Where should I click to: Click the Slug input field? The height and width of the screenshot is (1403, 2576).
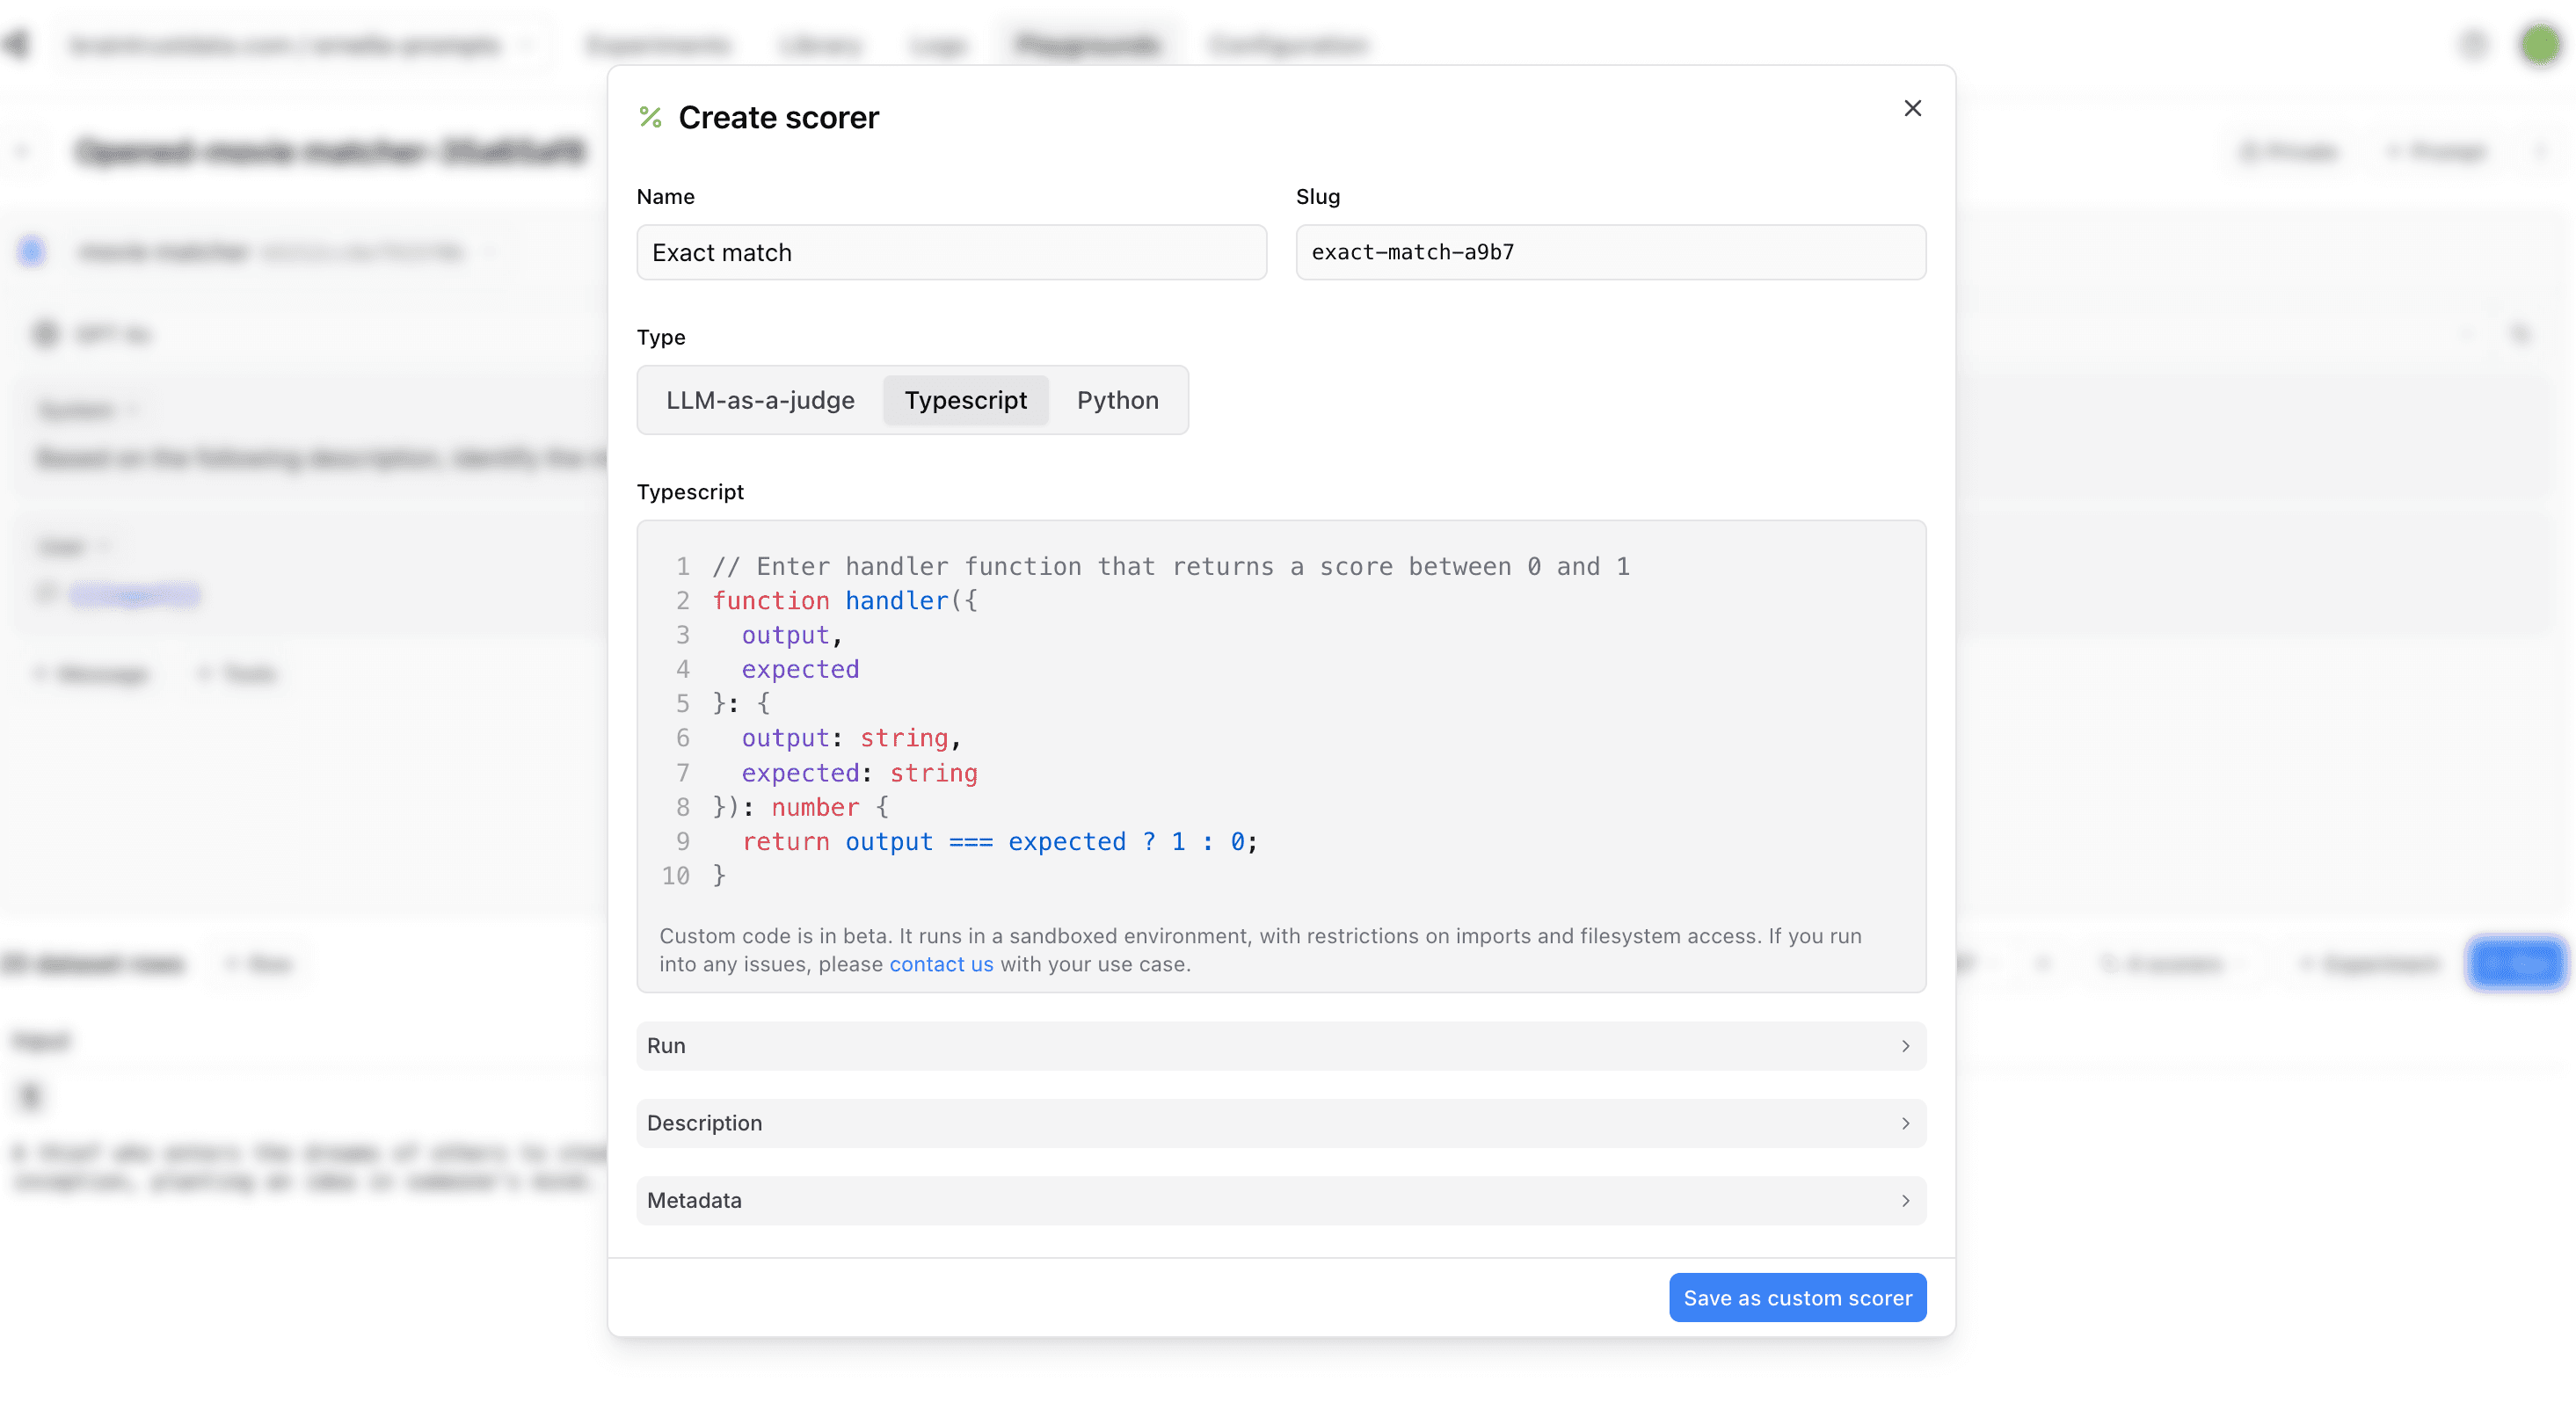click(1612, 252)
